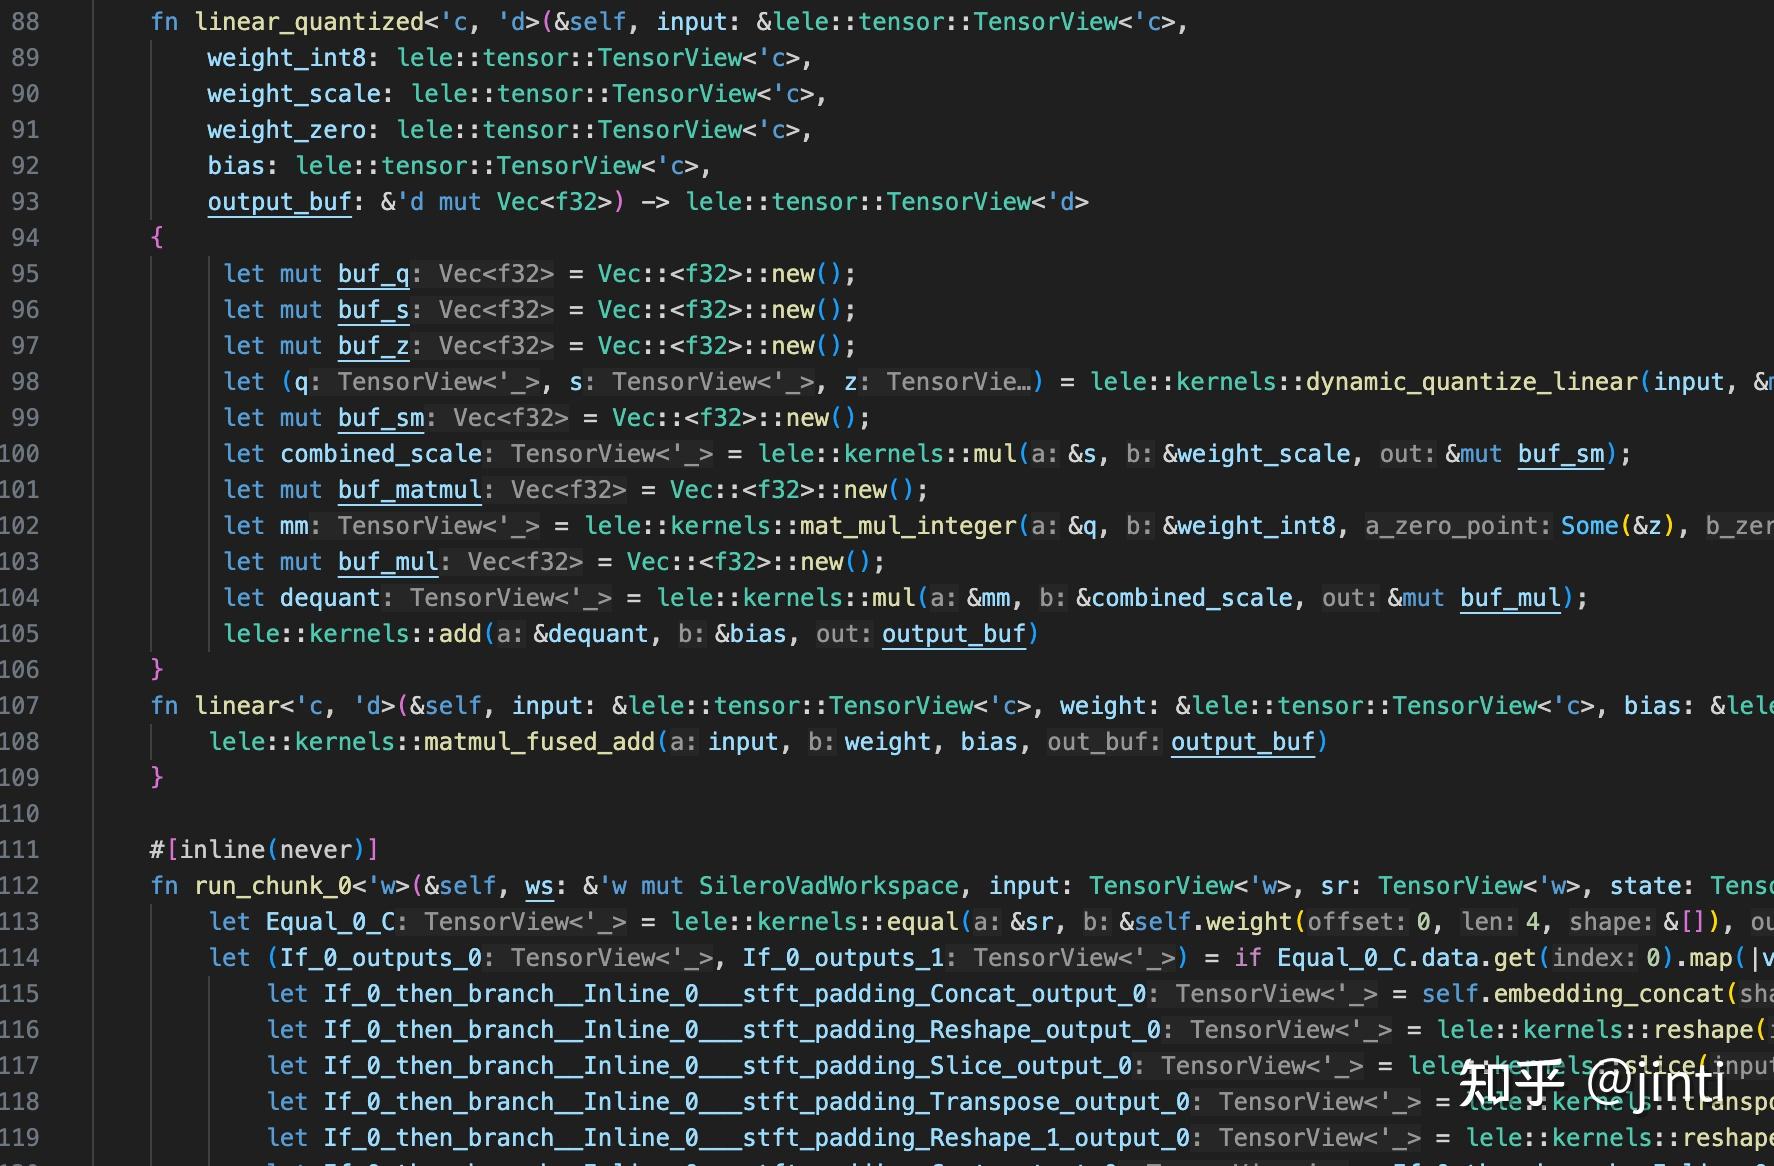The height and width of the screenshot is (1166, 1774).
Task: Click the dequant variable on line 104
Action: coord(330,598)
